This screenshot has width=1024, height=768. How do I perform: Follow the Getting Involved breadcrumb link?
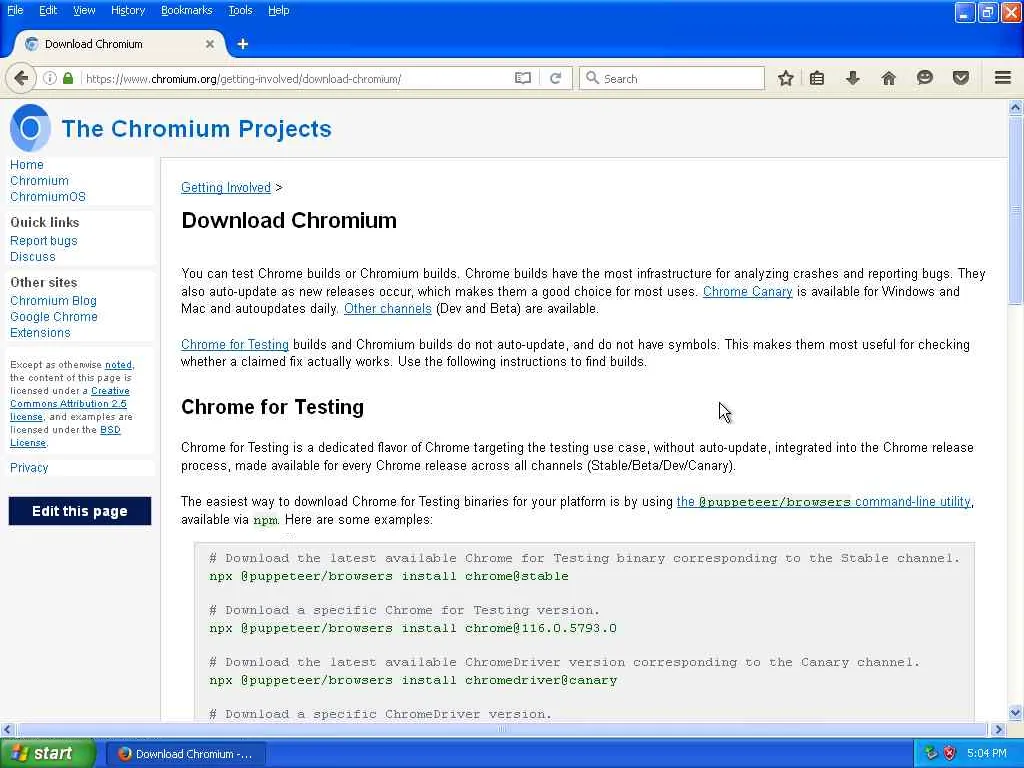point(226,187)
